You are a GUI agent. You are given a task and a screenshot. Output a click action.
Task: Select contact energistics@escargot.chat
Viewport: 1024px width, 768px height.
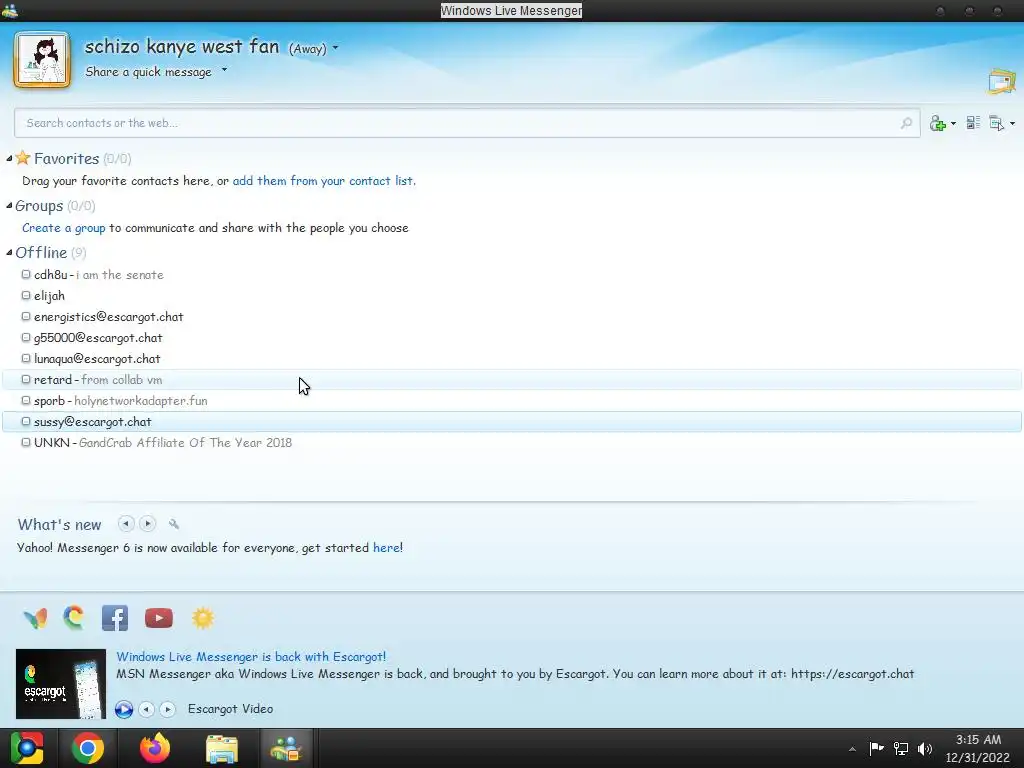[x=512, y=317]
